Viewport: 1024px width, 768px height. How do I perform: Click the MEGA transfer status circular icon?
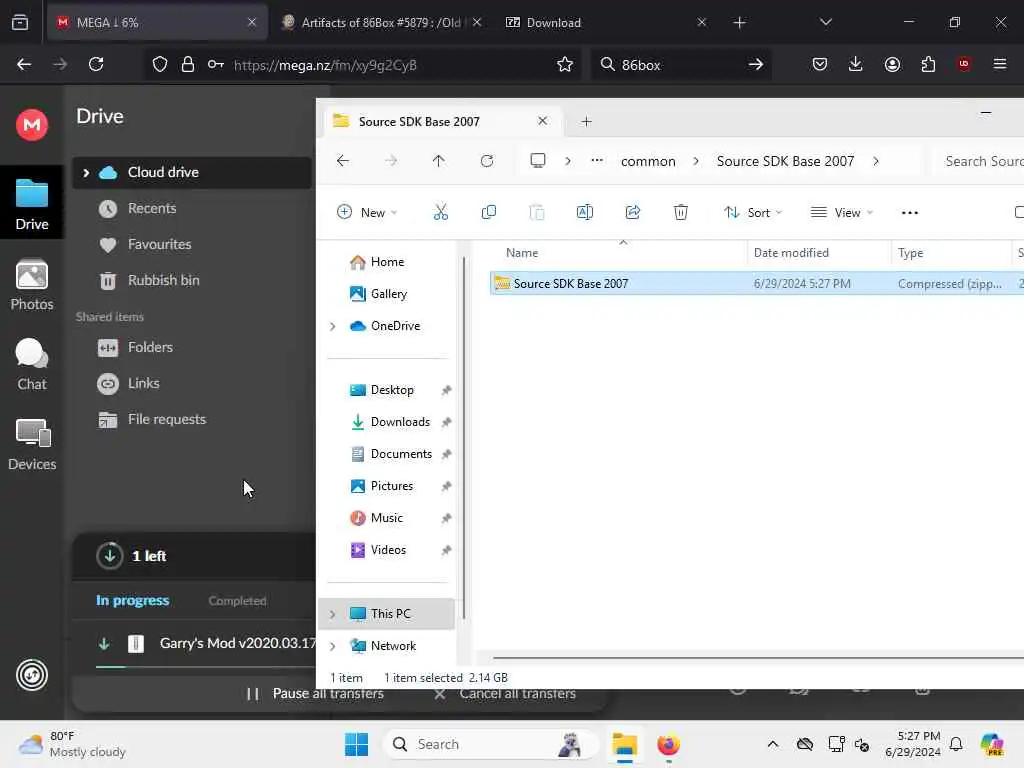pos(31,675)
